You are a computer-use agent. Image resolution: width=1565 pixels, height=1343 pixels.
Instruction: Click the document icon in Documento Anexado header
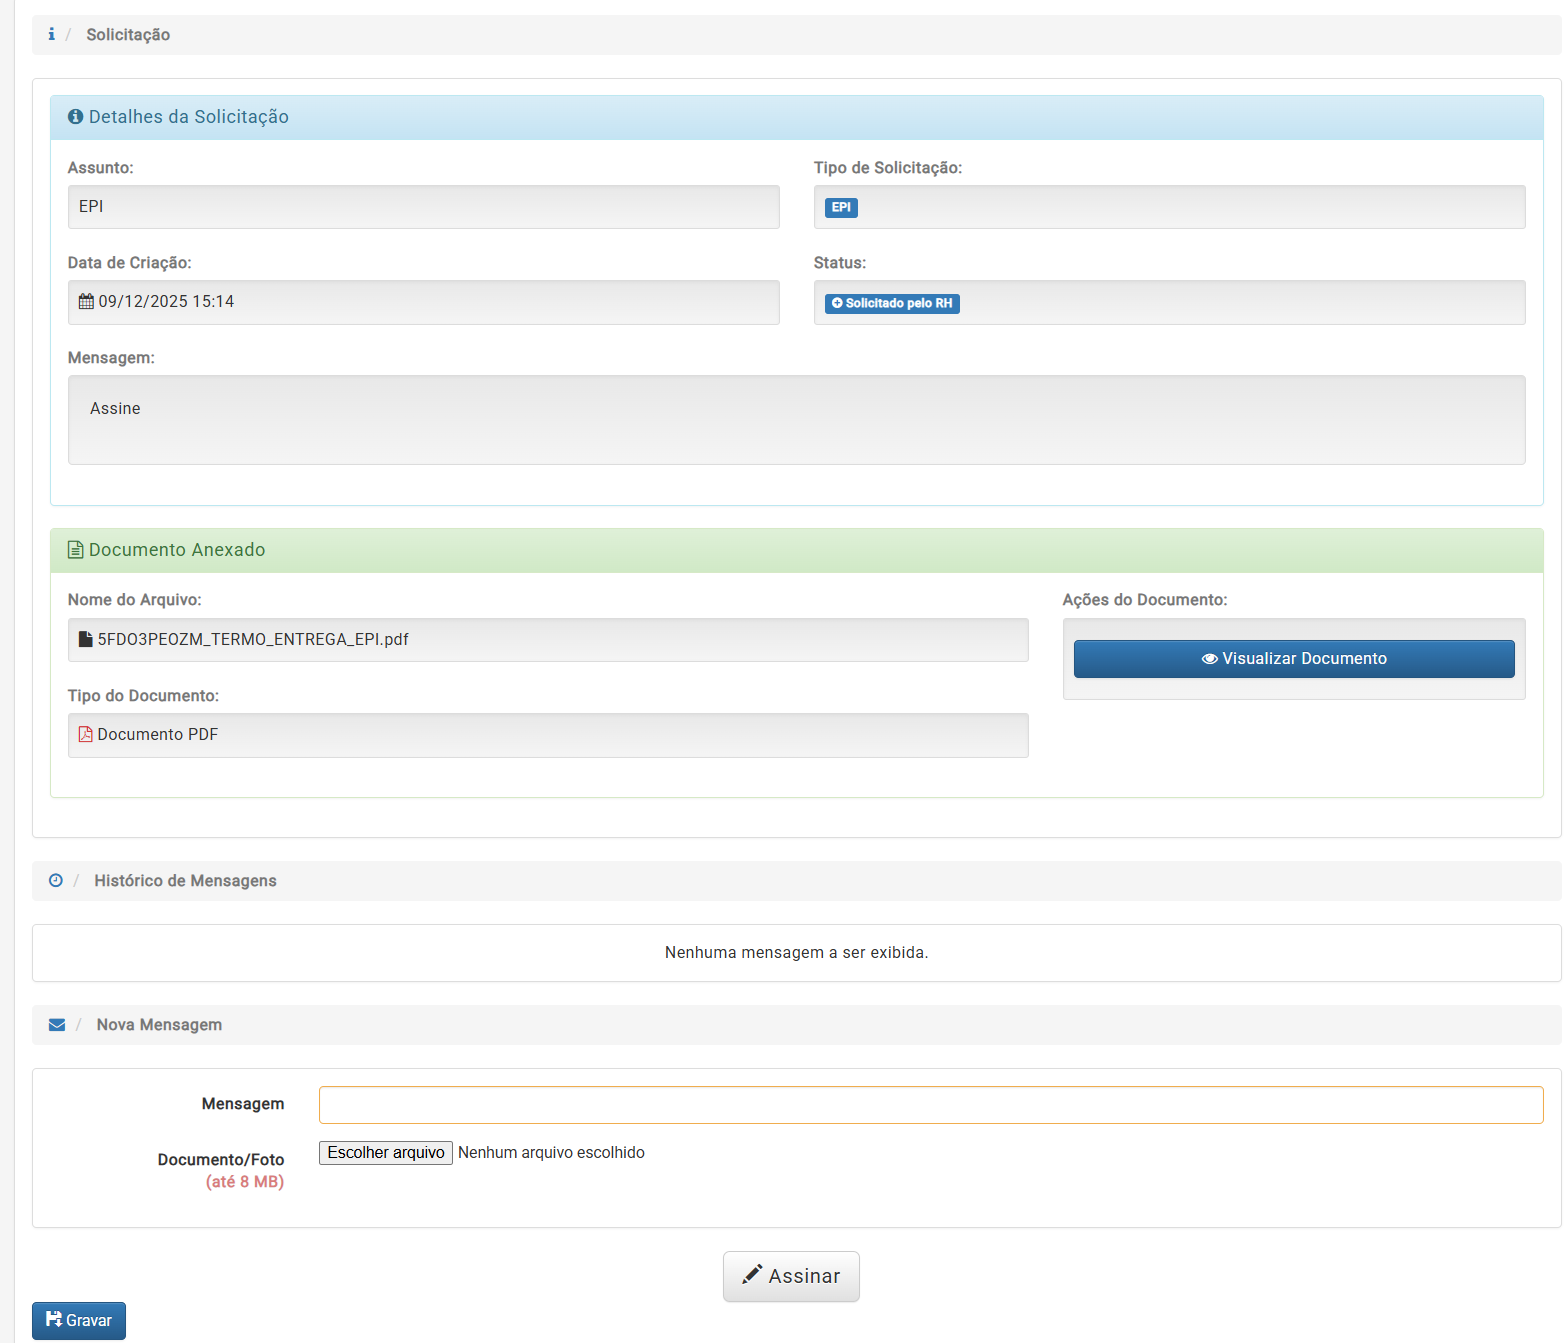[x=75, y=550]
